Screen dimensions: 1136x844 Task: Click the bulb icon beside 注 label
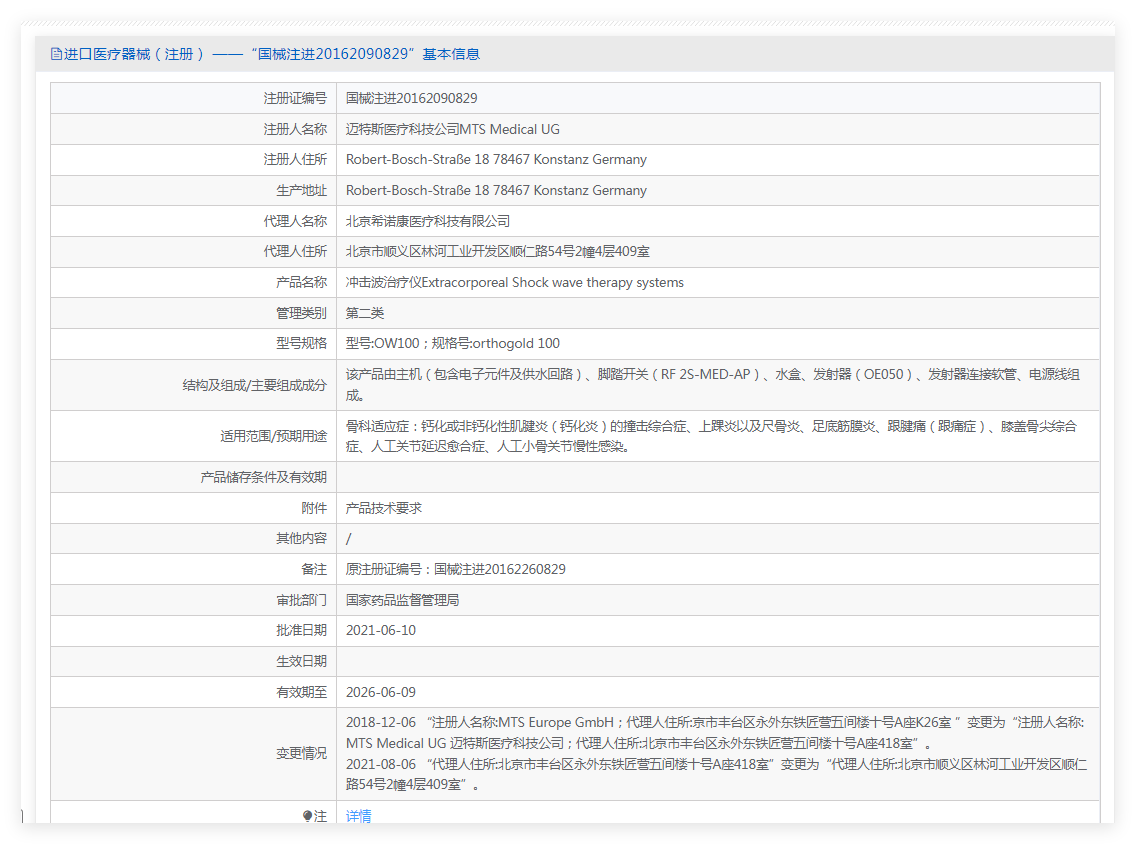(x=307, y=816)
